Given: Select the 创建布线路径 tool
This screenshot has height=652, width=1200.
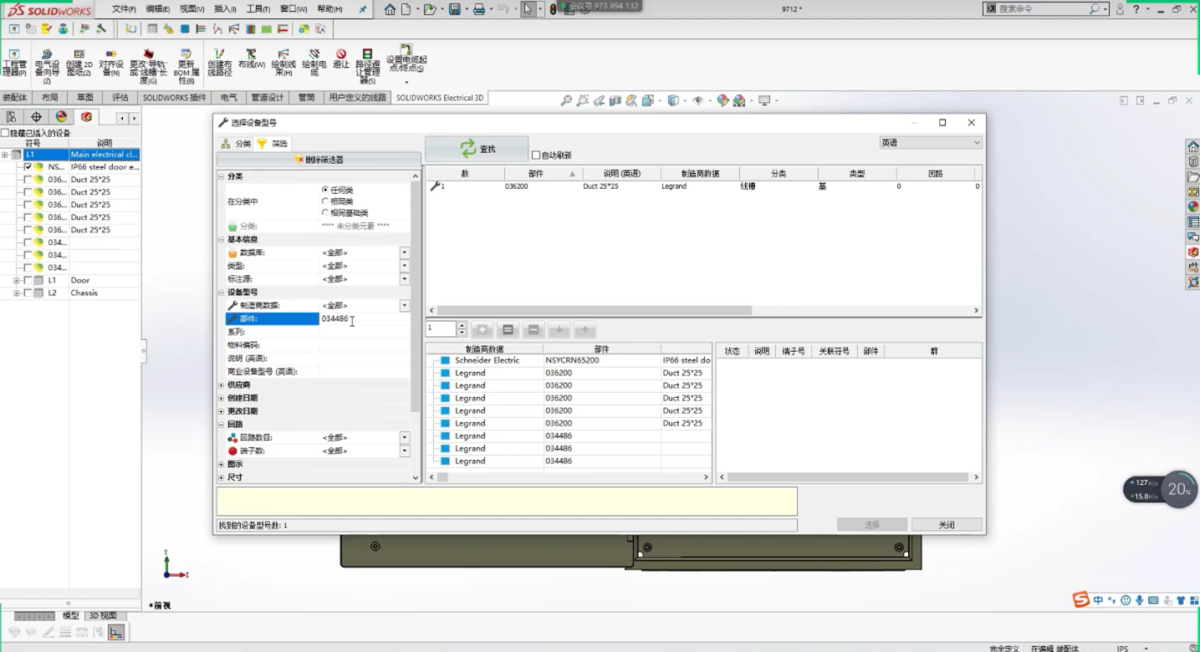Looking at the screenshot, I should [219, 63].
